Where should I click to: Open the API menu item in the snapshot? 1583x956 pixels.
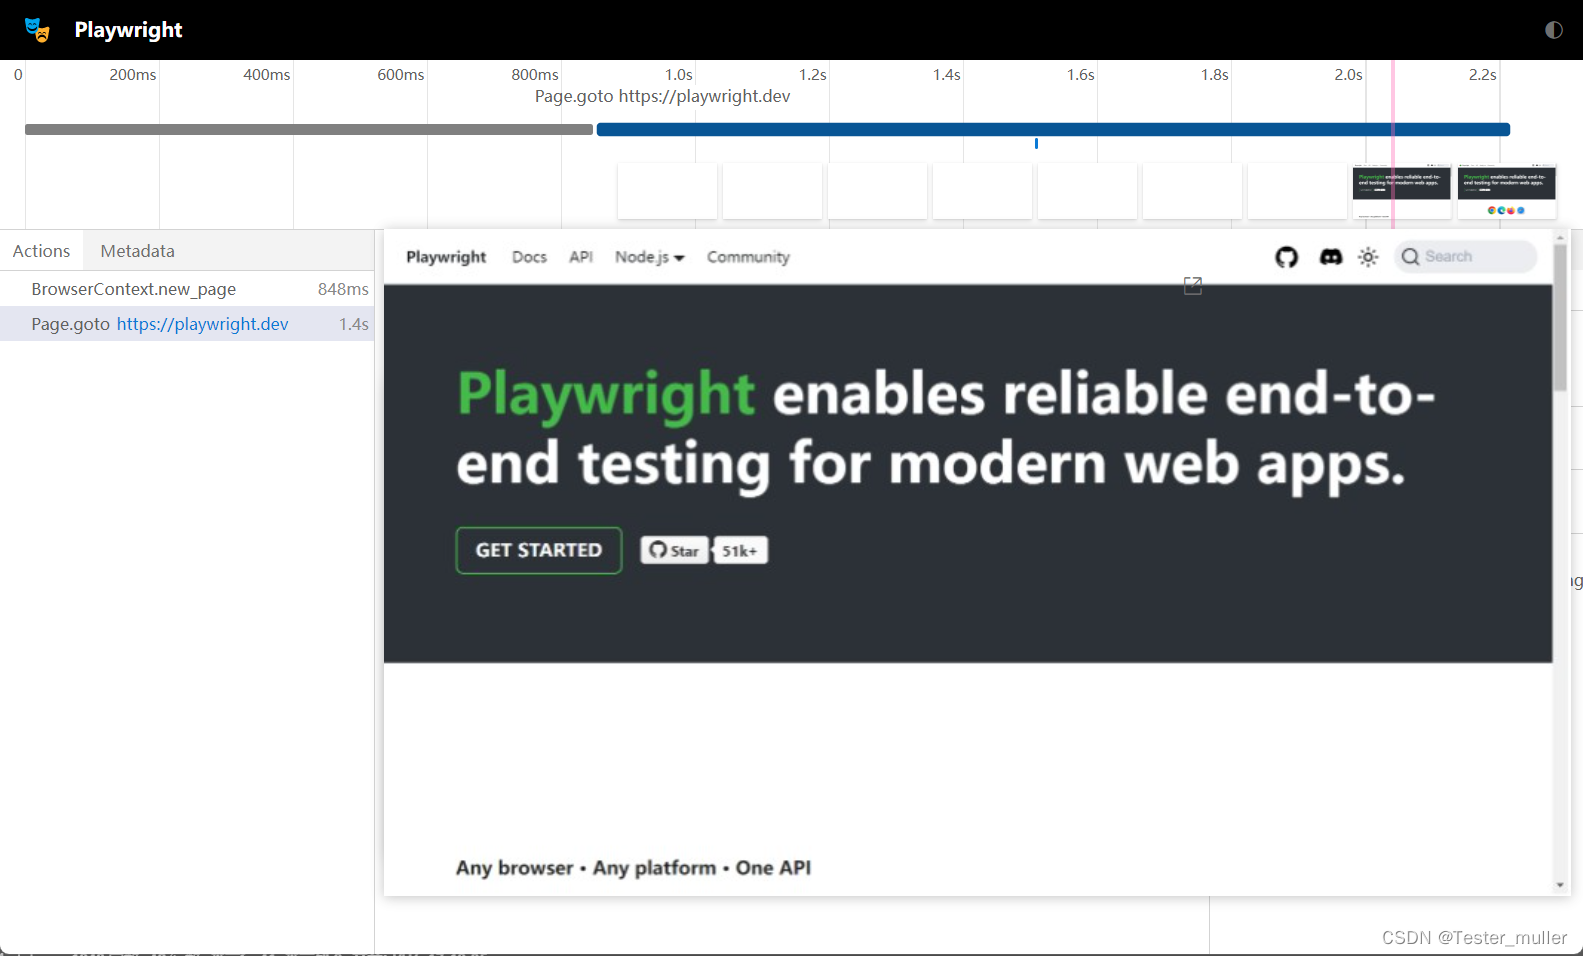coord(581,257)
